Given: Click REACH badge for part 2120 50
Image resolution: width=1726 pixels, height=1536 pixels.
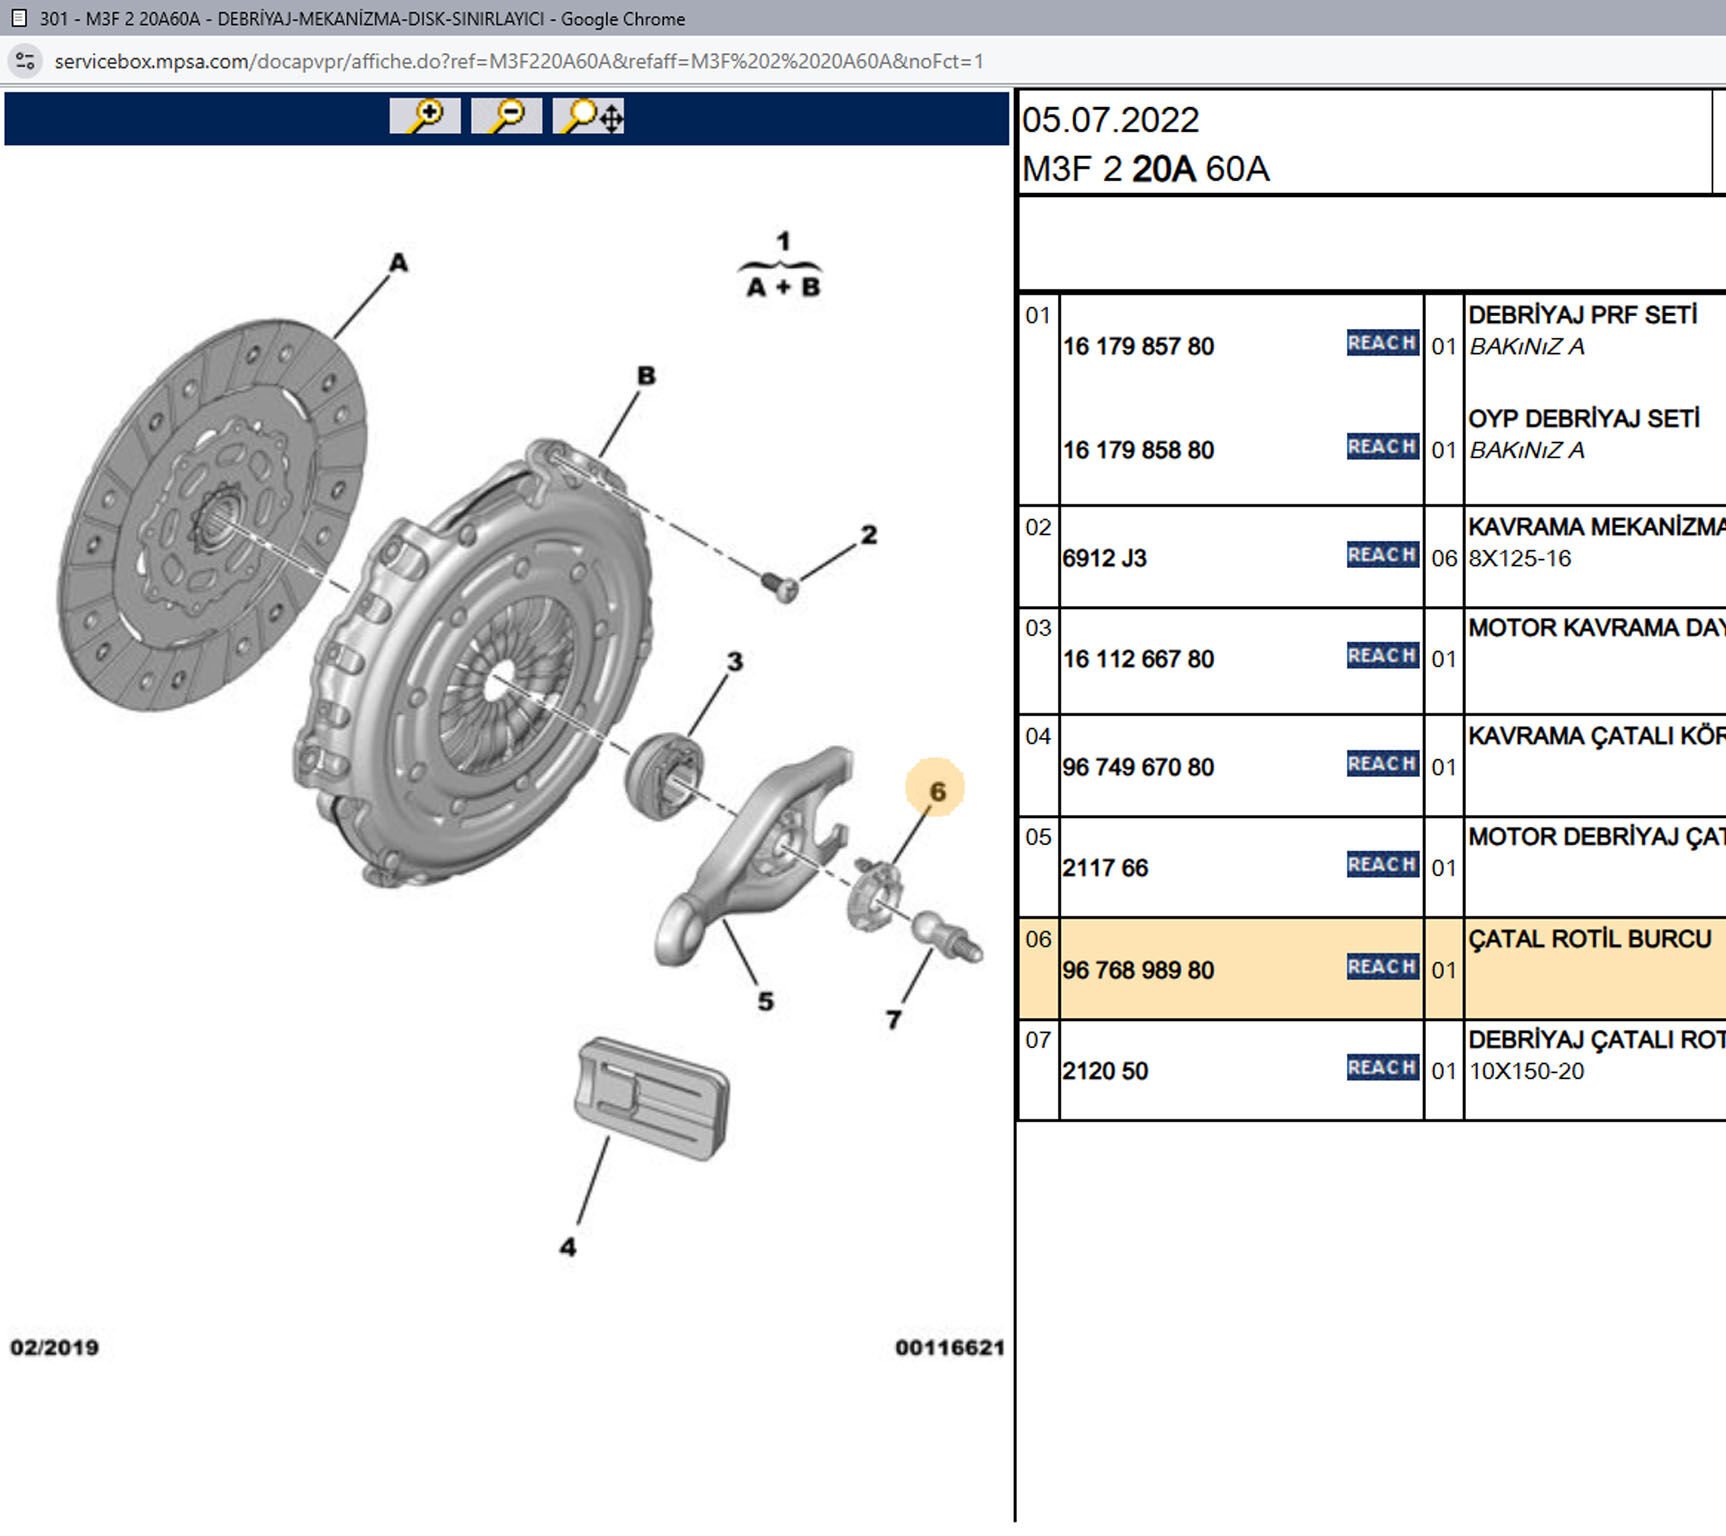Looking at the screenshot, I should pyautogui.click(x=1382, y=1068).
